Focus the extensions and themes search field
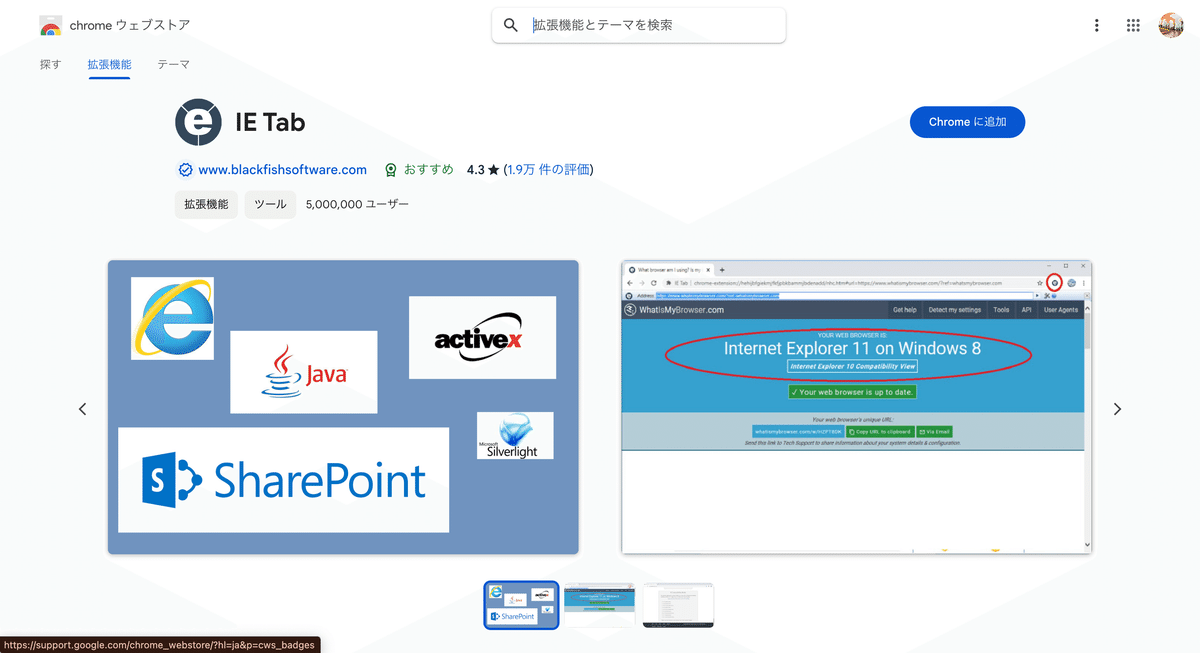Viewport: 1200px width, 653px height. tap(639, 25)
